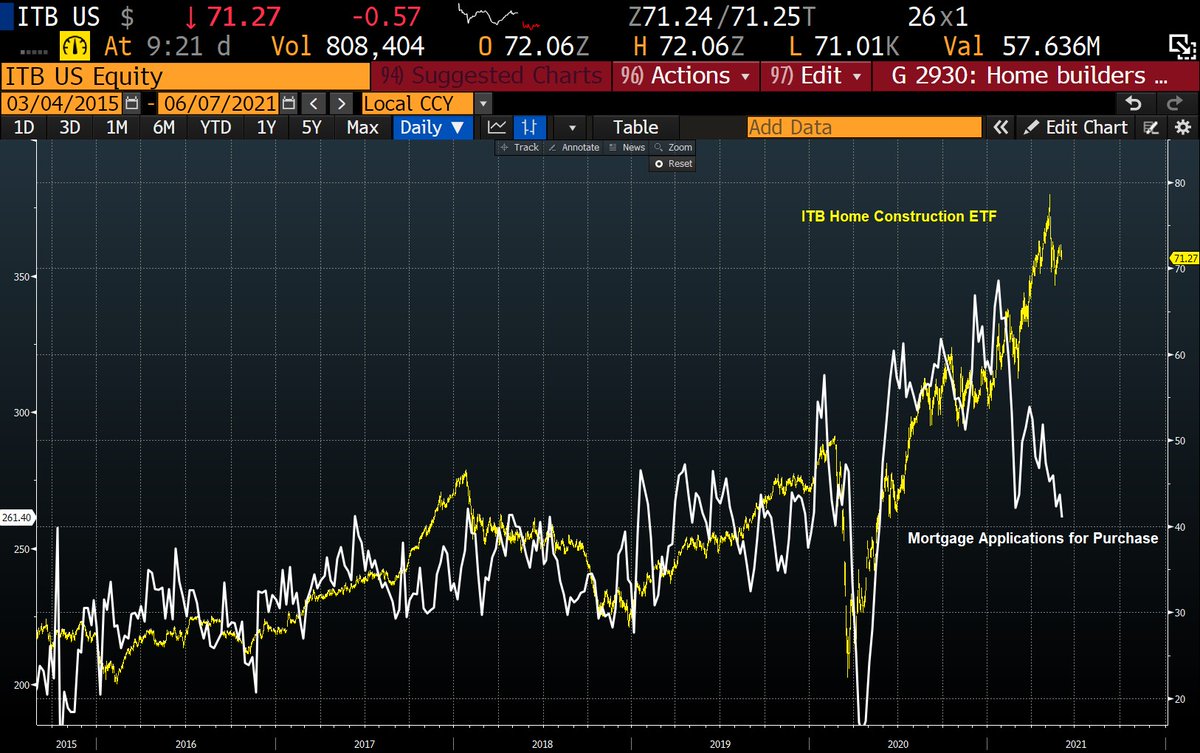Click the undo arrow icon

tap(1133, 103)
